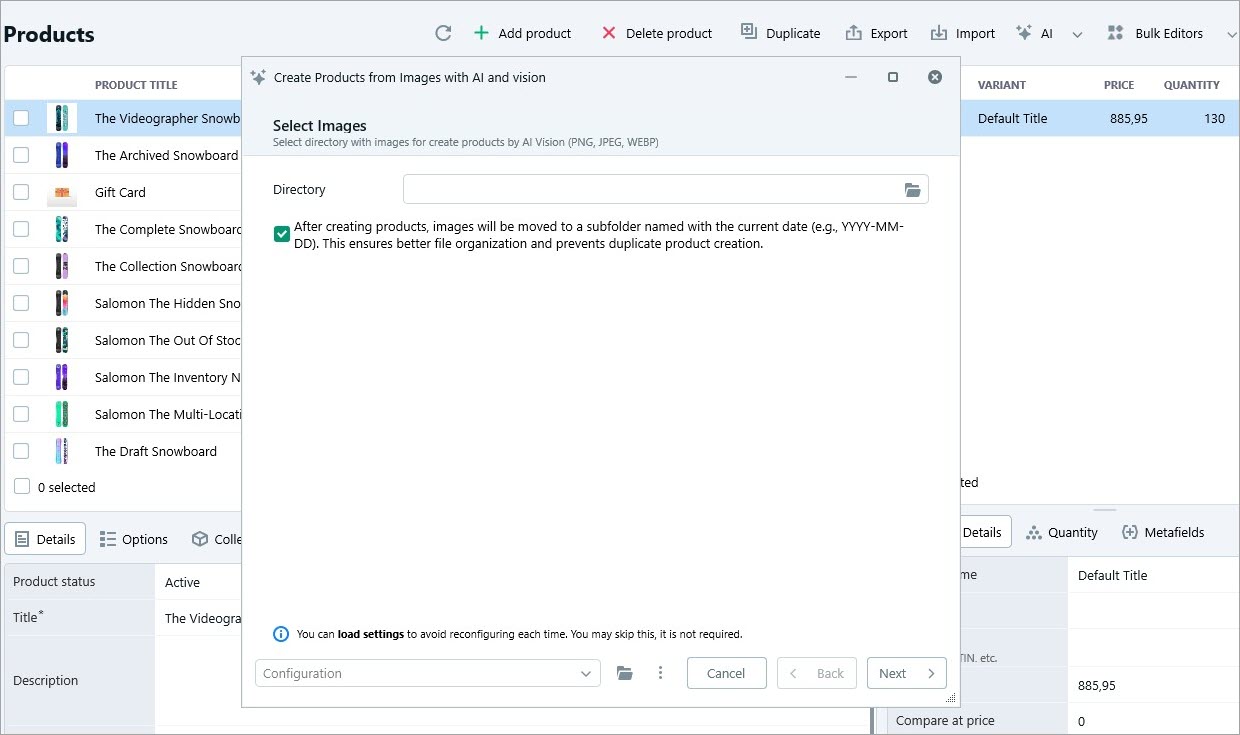Cancel the Create Products dialog

726,673
